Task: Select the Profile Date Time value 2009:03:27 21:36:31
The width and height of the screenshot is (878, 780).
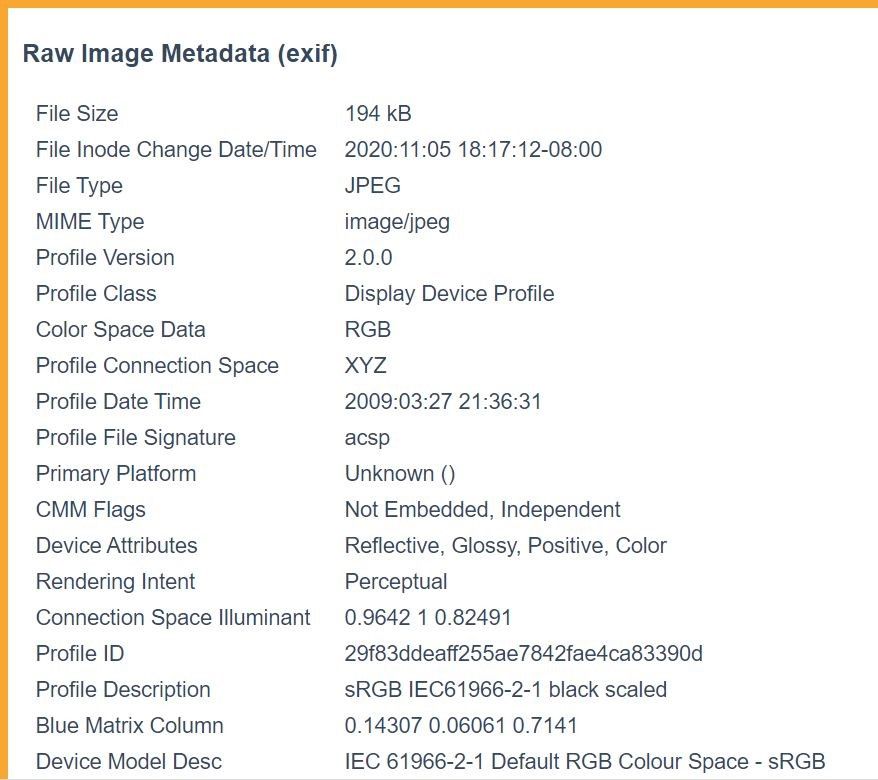Action: click(443, 402)
